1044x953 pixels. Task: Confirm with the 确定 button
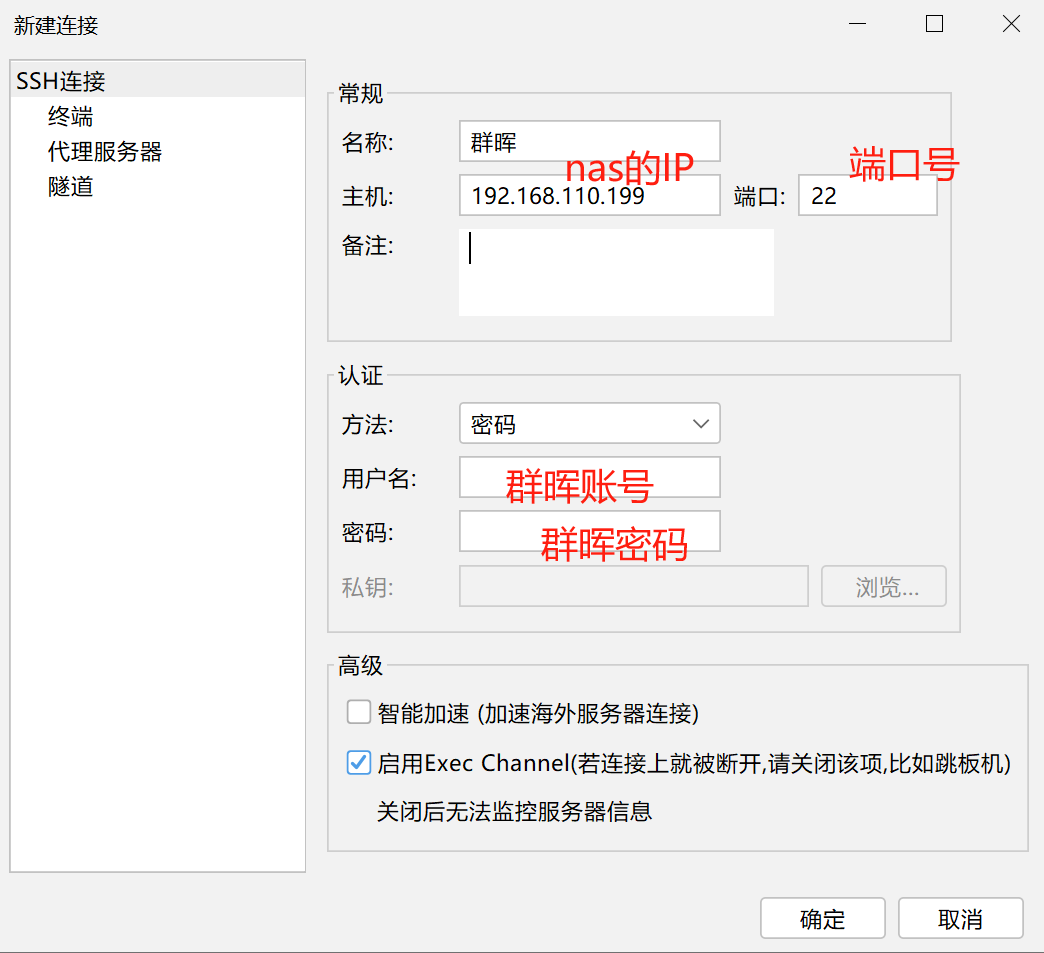click(822, 919)
